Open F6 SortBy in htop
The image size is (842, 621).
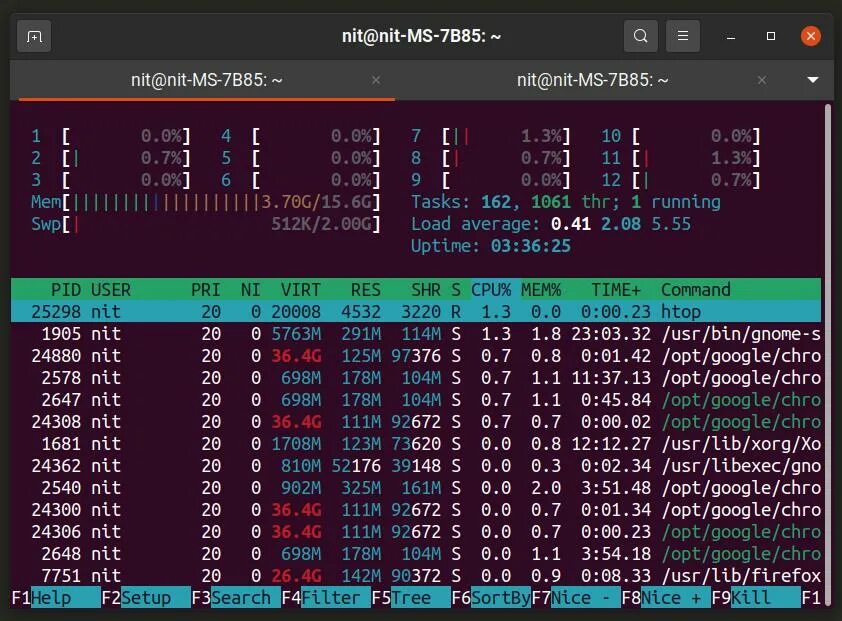tap(491, 597)
